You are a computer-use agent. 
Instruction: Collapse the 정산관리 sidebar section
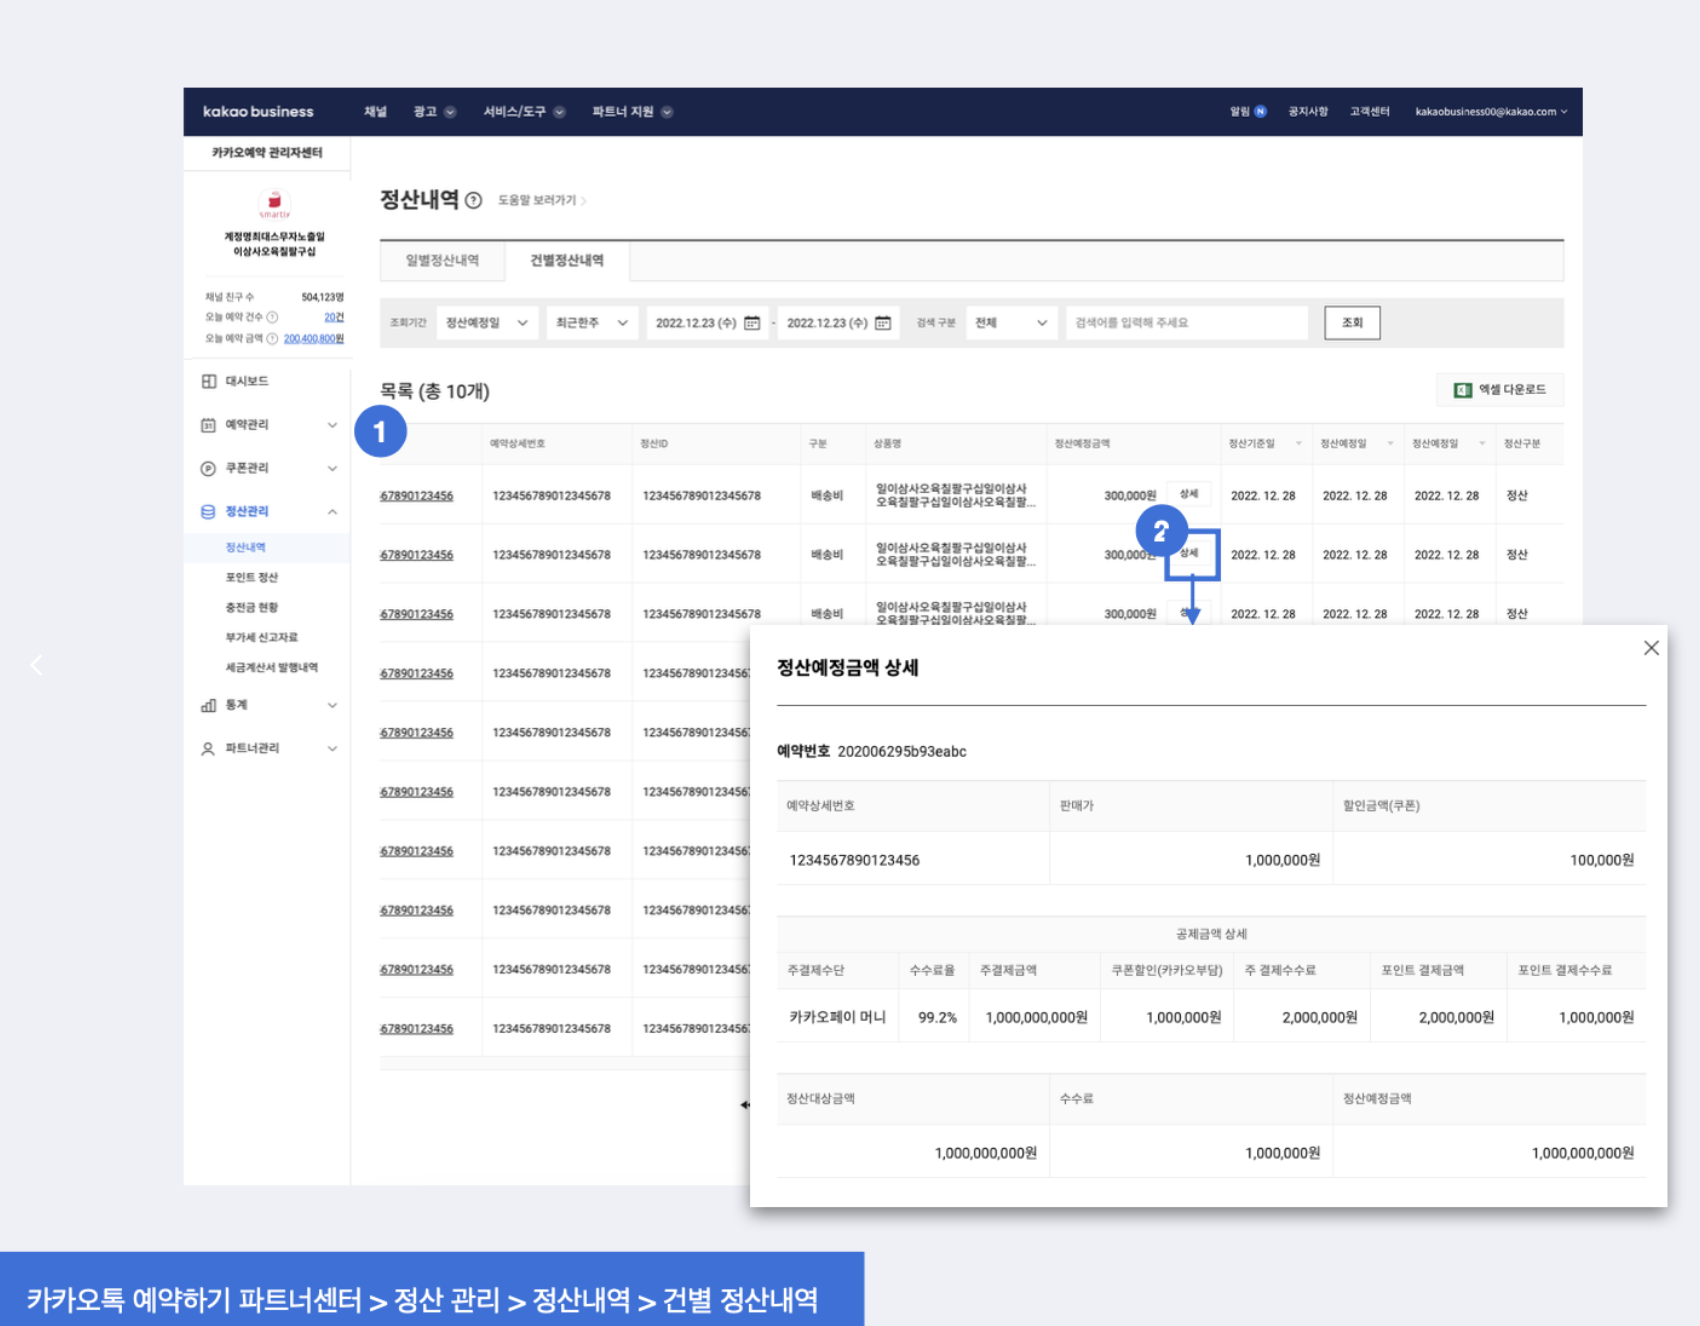tap(332, 512)
